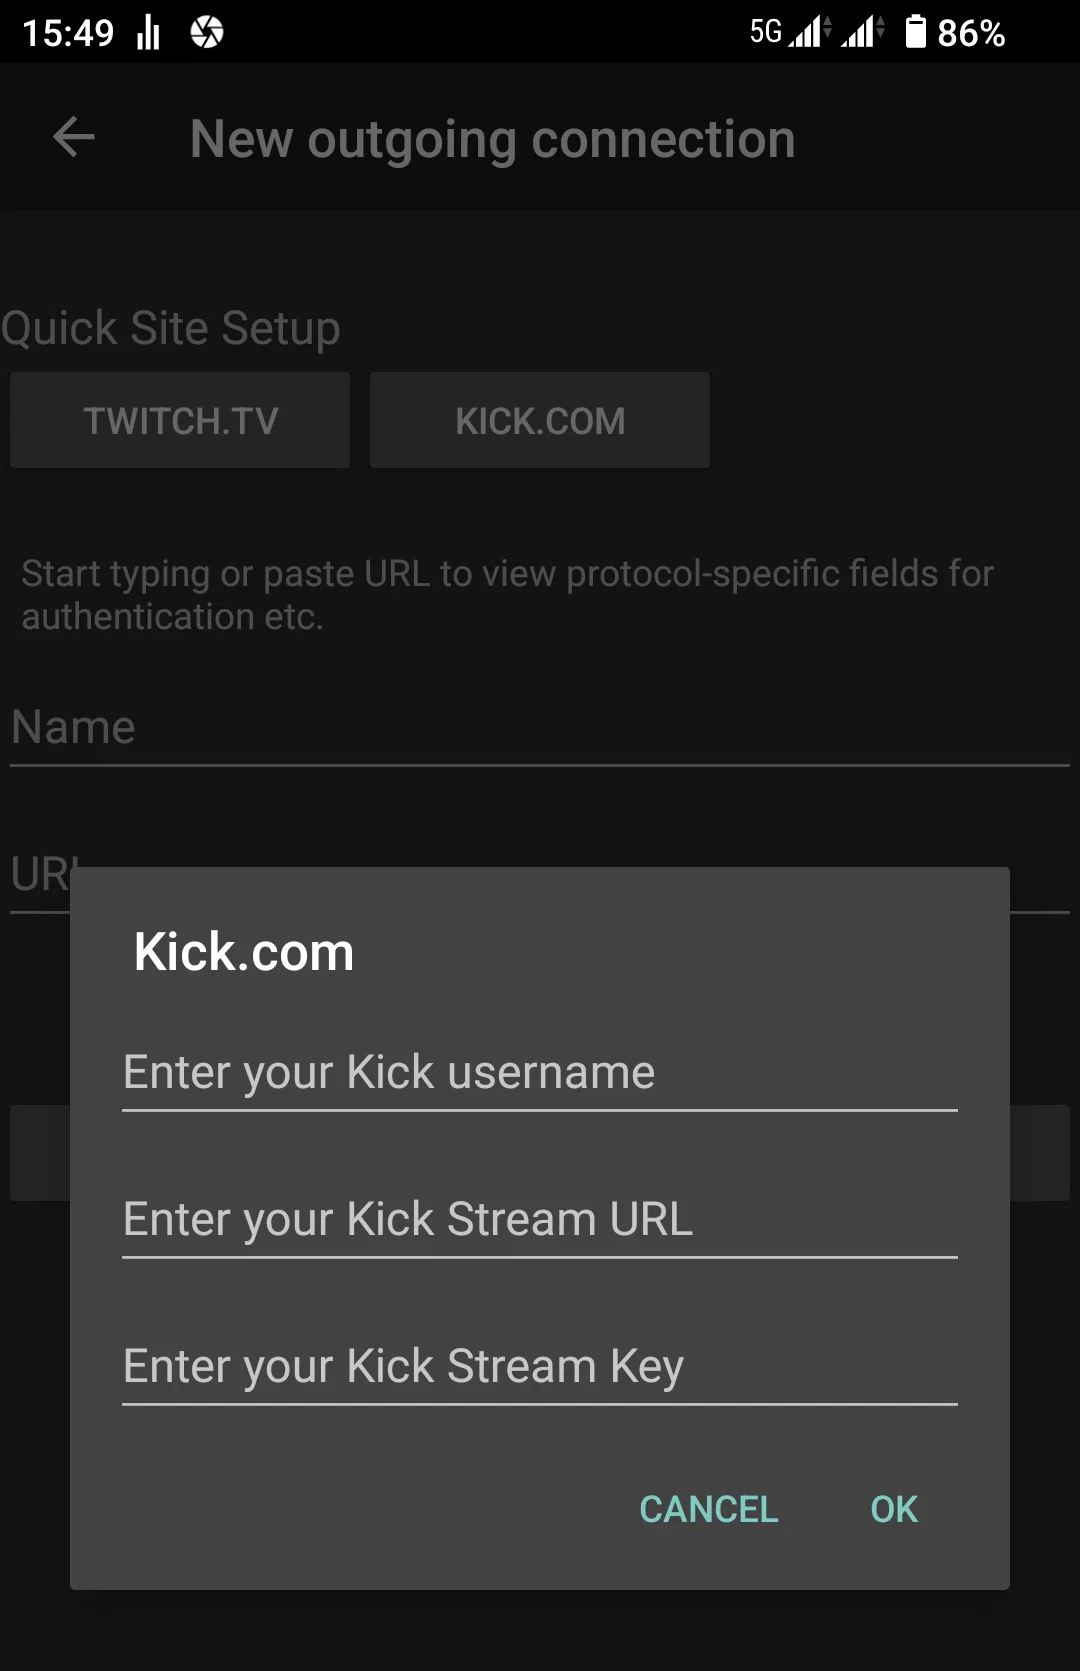Tap the second signal strength icon
This screenshot has width=1080, height=1671.
click(862, 31)
